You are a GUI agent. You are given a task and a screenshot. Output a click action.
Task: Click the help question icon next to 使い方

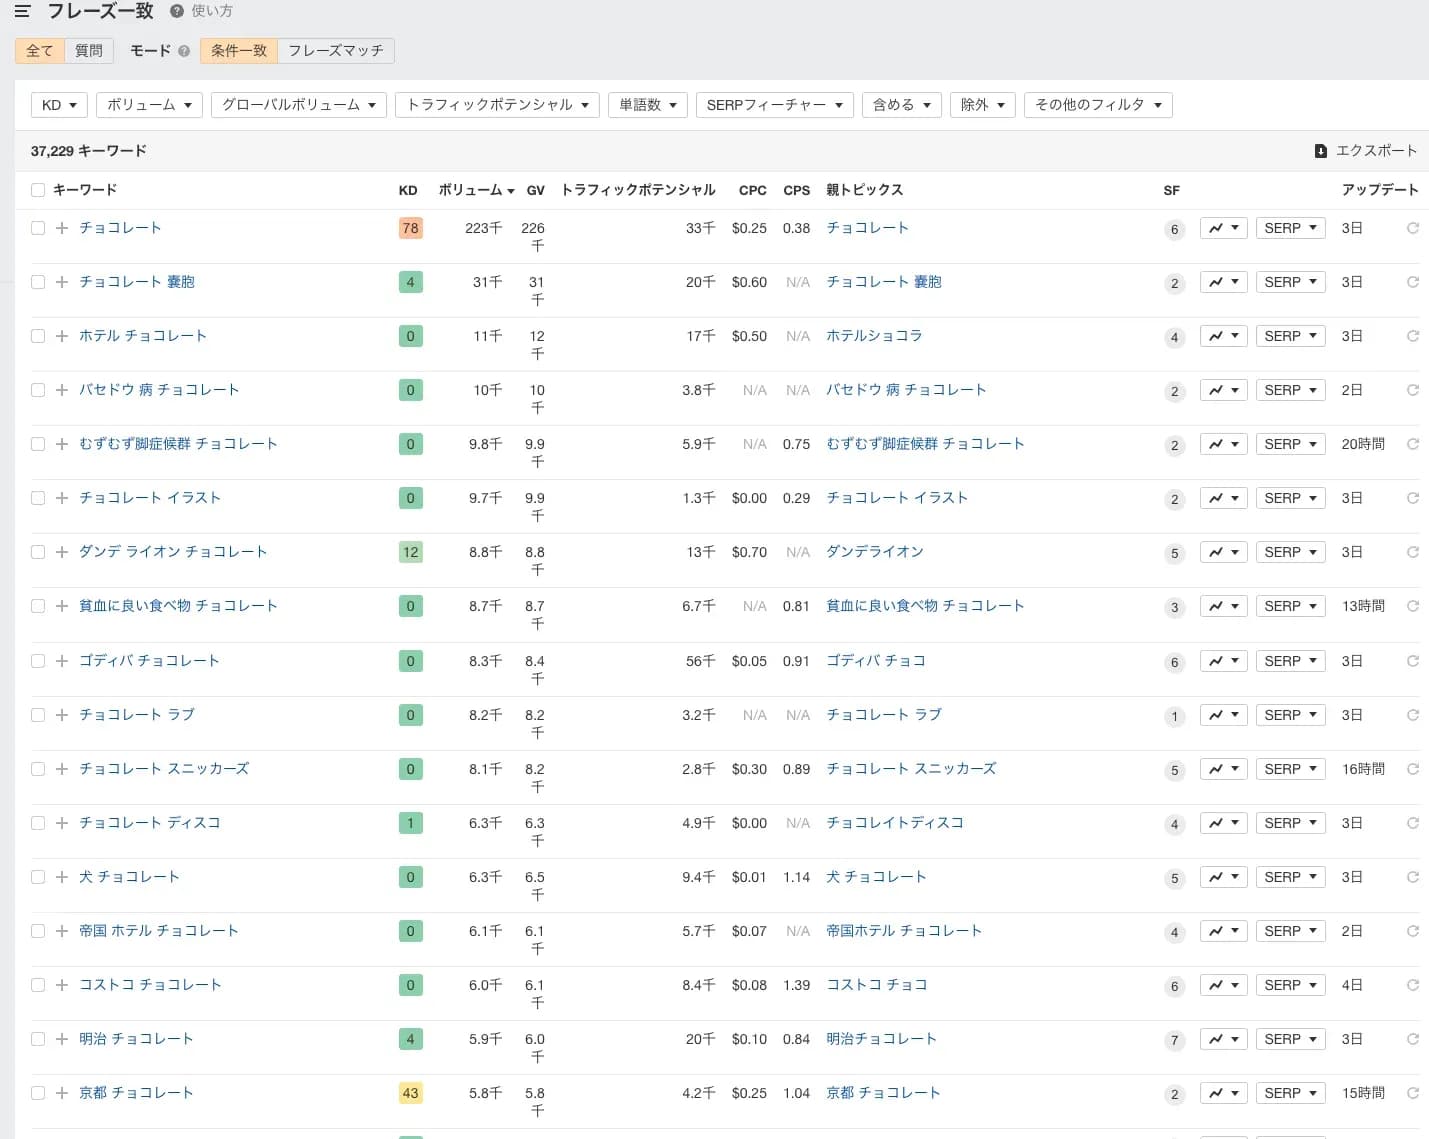point(177,11)
